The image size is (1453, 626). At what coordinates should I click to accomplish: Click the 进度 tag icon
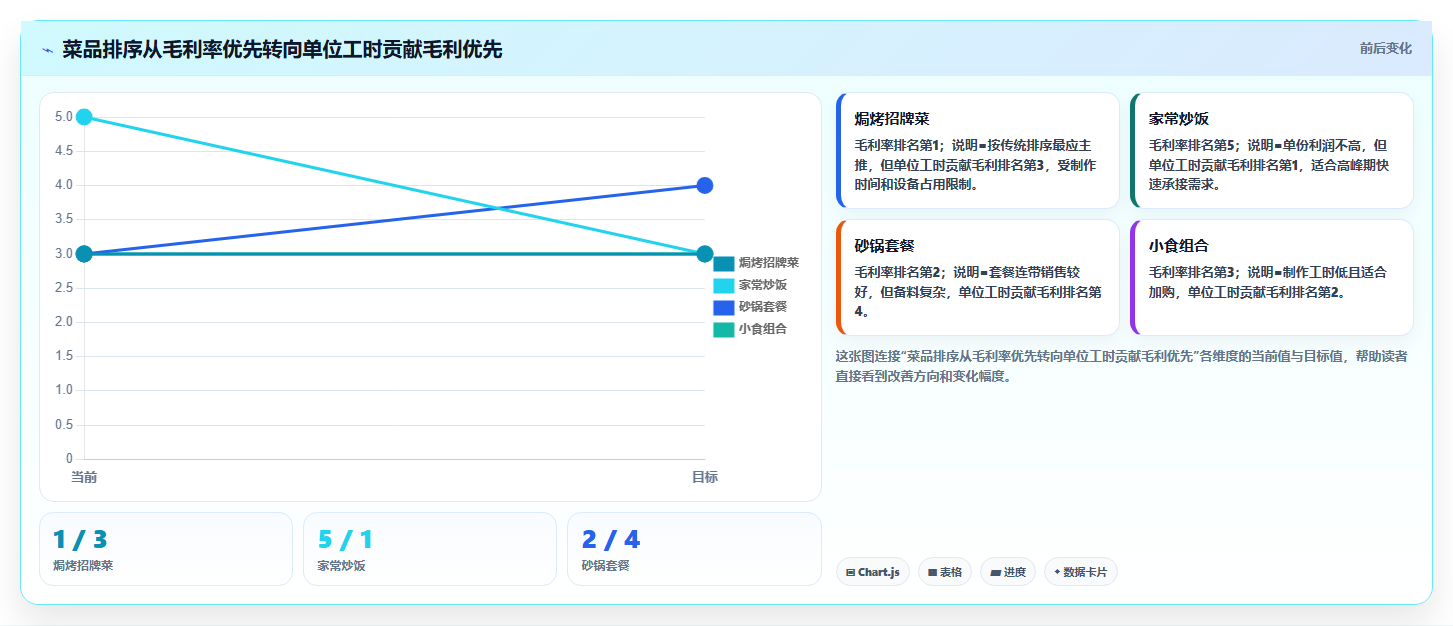(x=995, y=573)
